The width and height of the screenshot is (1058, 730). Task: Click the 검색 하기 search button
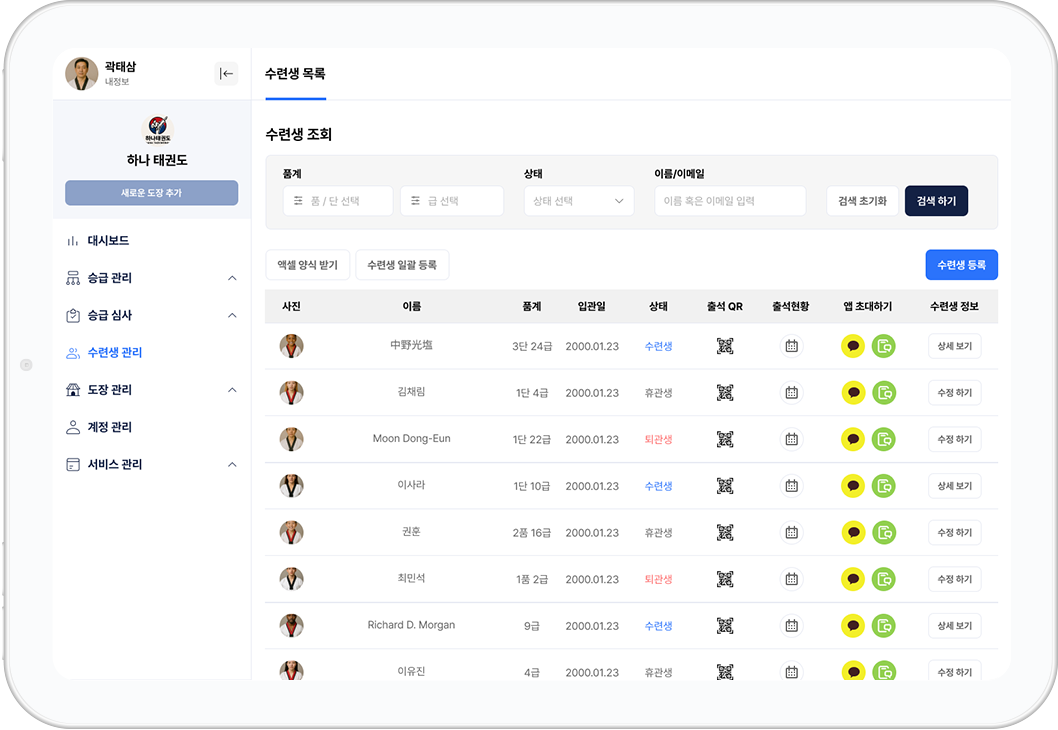coord(937,200)
